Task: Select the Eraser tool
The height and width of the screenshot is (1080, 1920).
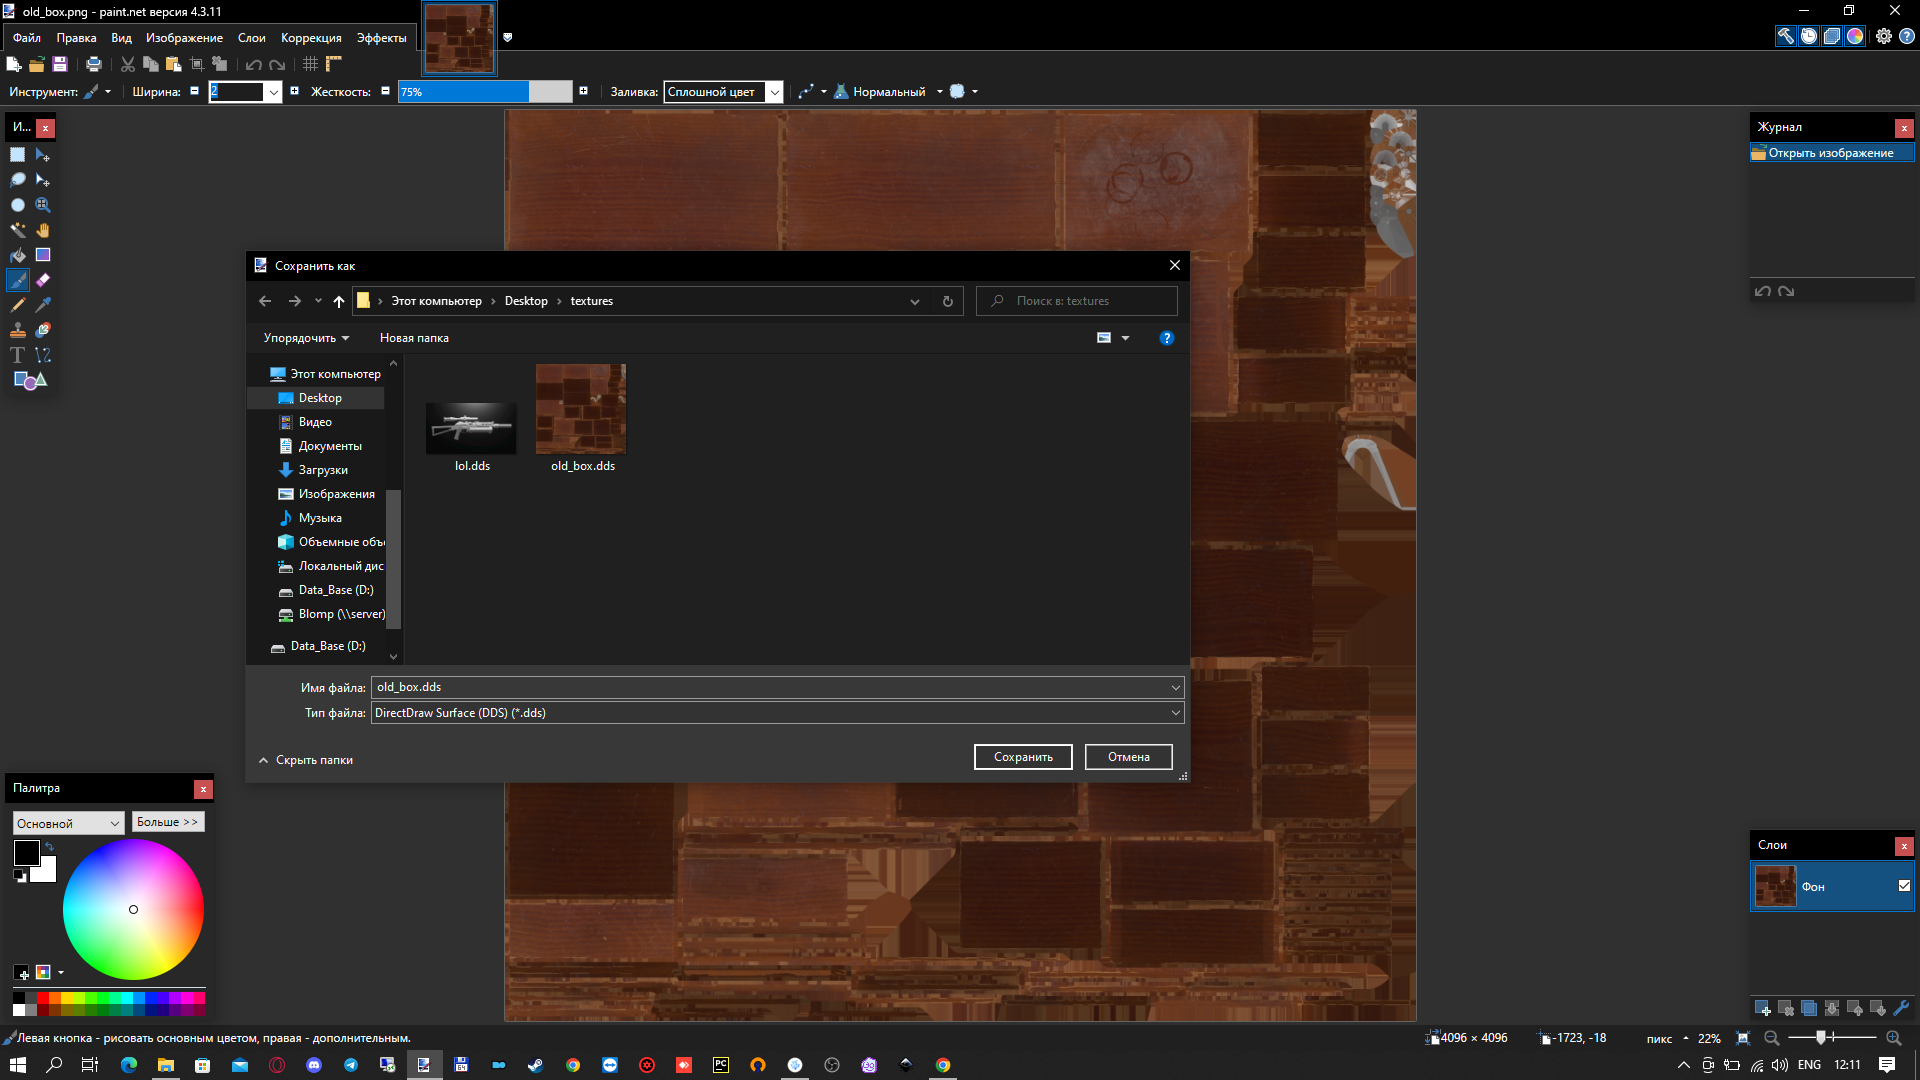Action: pos(43,280)
